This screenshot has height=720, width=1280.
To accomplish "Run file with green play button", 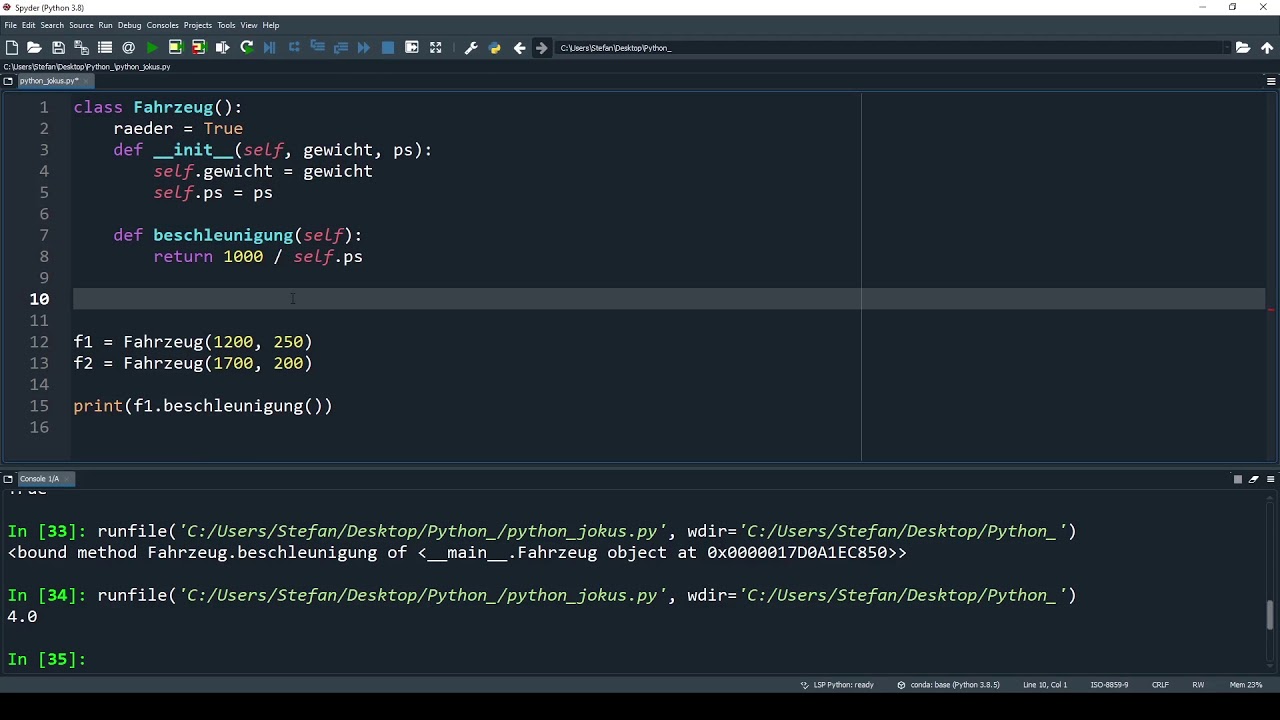I will 152,48.
